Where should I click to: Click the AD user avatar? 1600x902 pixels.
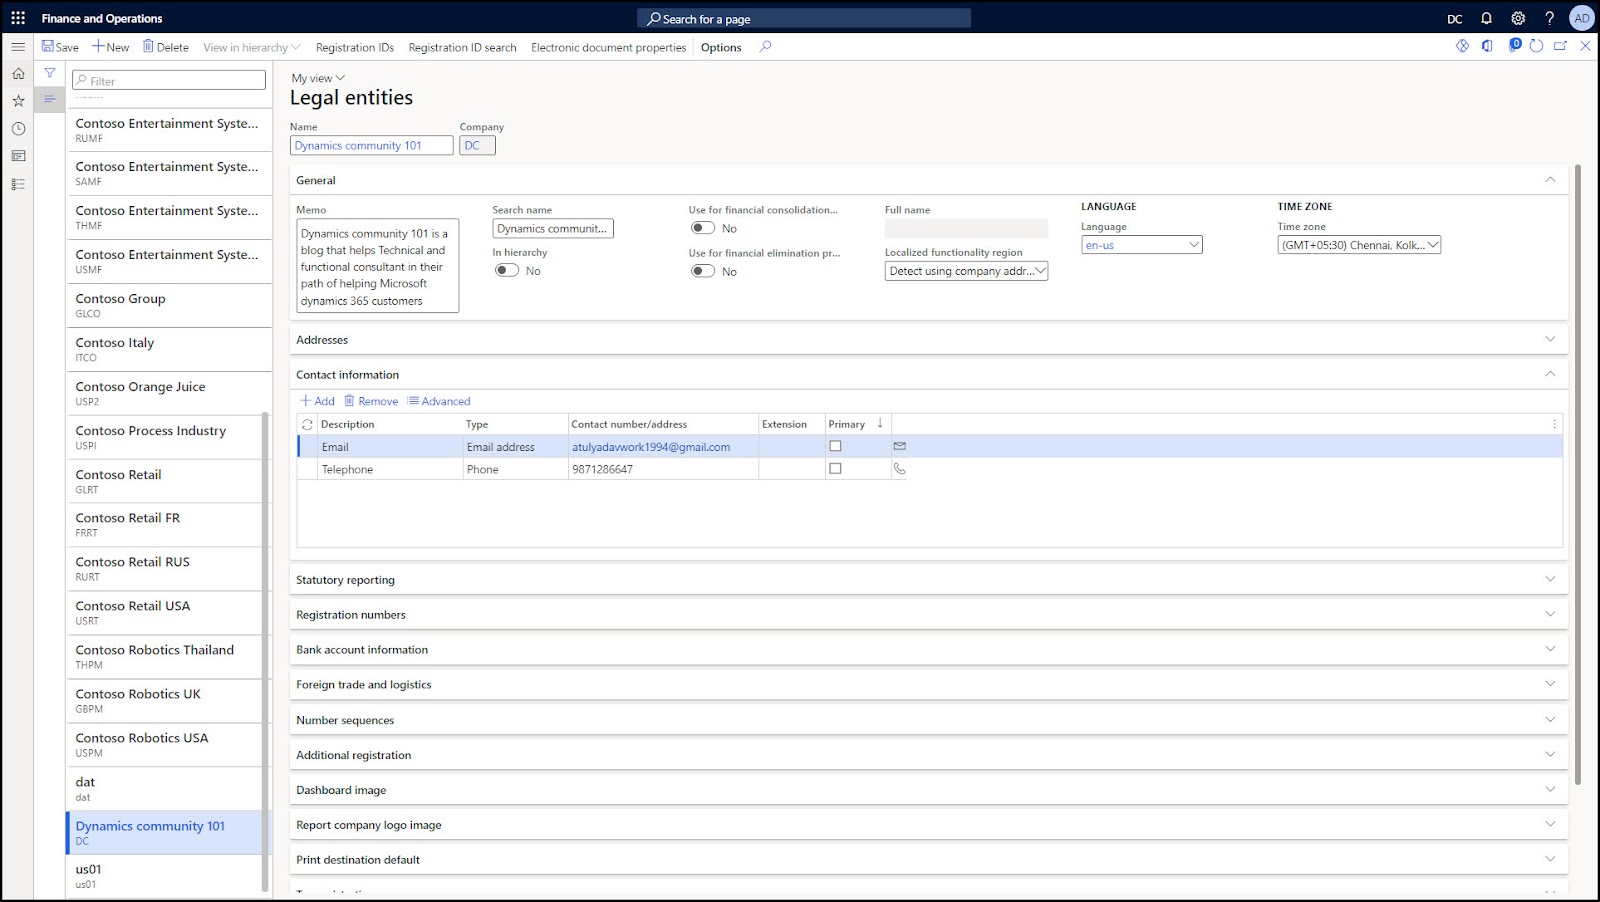[x=1581, y=18]
